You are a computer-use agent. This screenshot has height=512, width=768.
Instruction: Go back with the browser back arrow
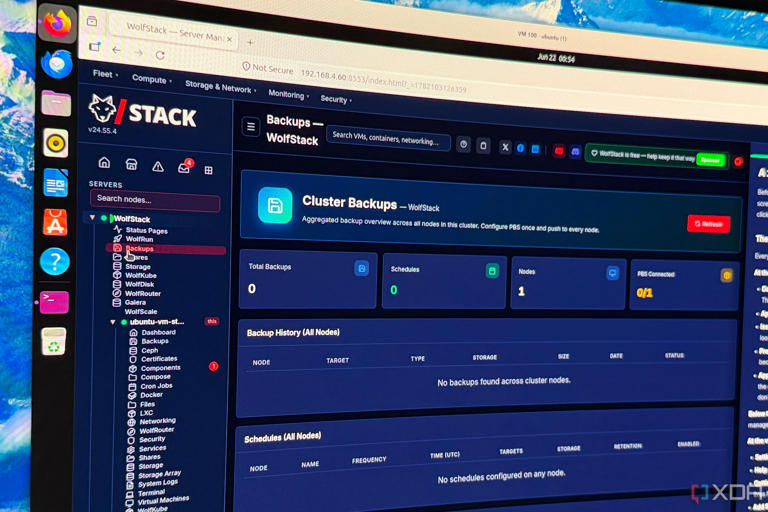point(116,50)
